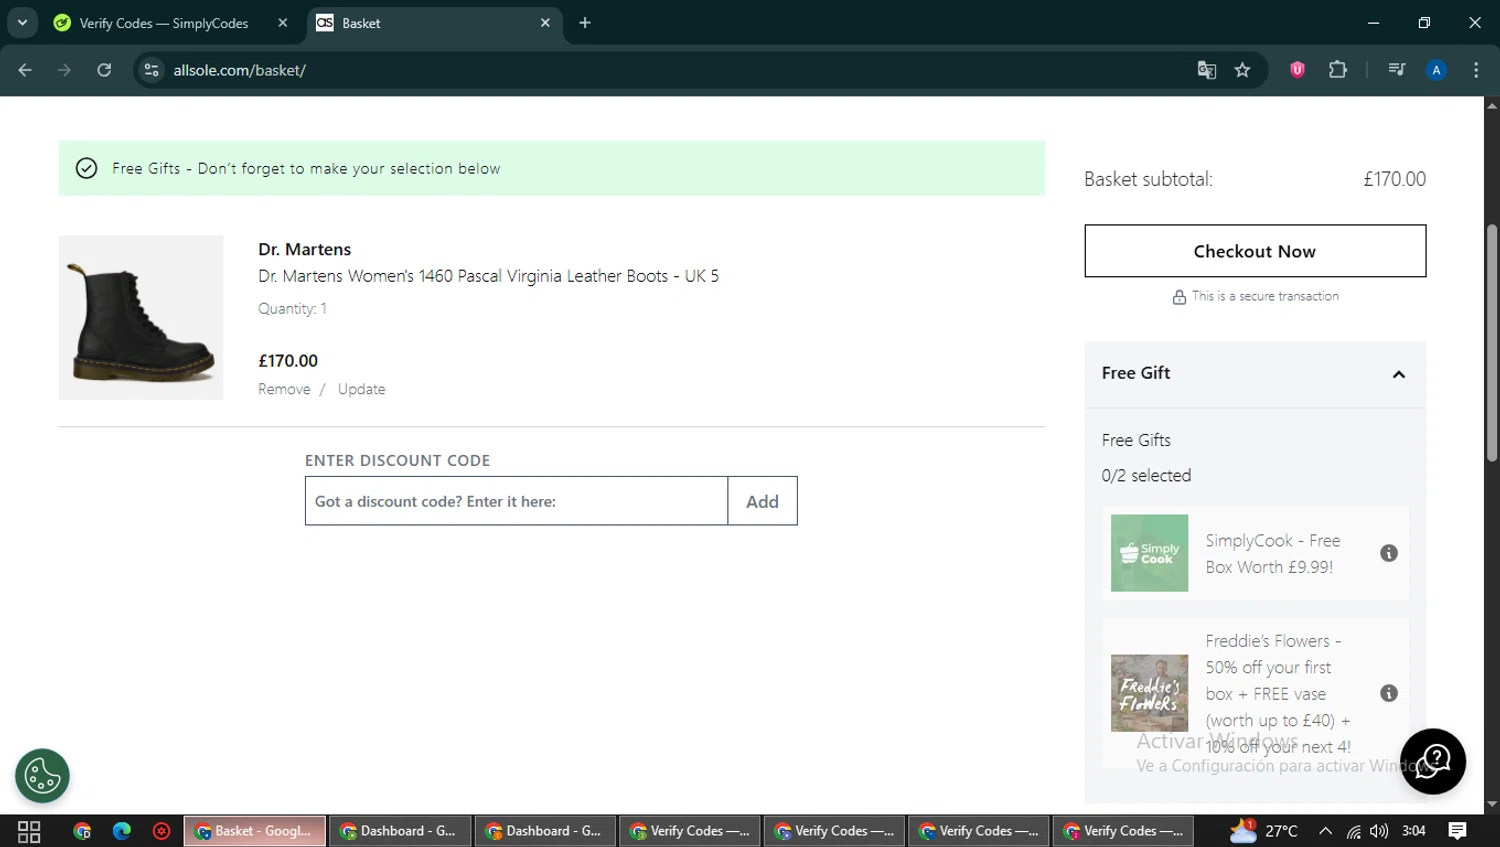Viewport: 1500px width, 847px height.
Task: Show hidden system tray icons chevron
Action: 1325,831
